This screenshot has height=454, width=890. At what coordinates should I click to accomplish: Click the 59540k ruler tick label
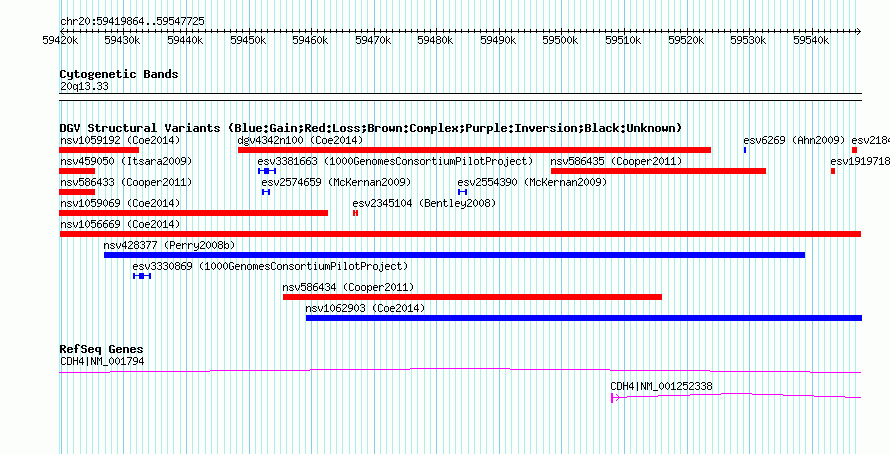pyautogui.click(x=812, y=40)
